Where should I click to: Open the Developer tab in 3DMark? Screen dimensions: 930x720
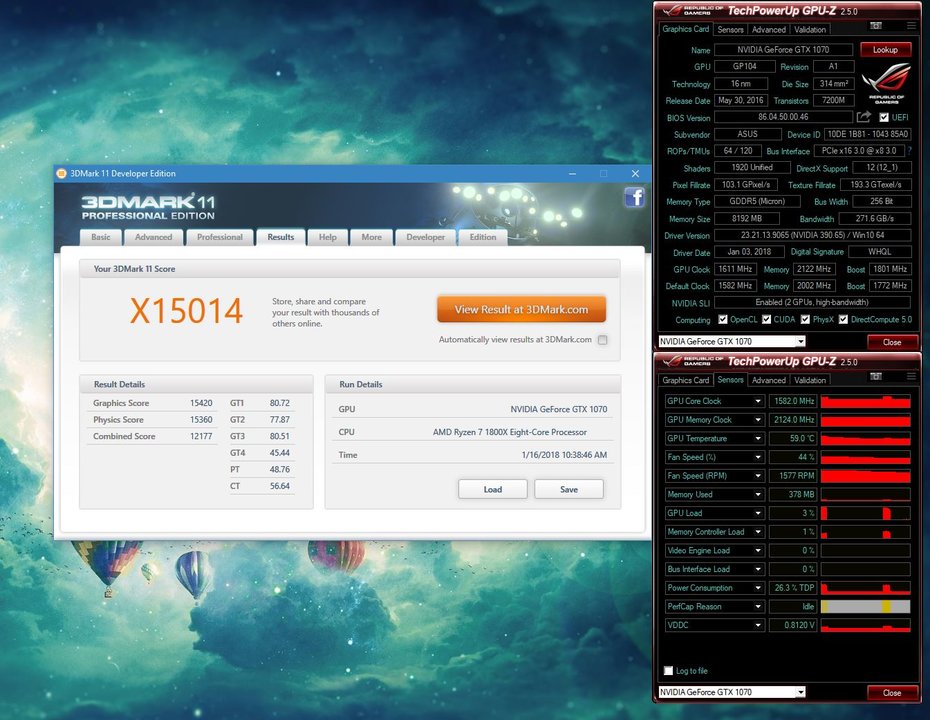(425, 237)
